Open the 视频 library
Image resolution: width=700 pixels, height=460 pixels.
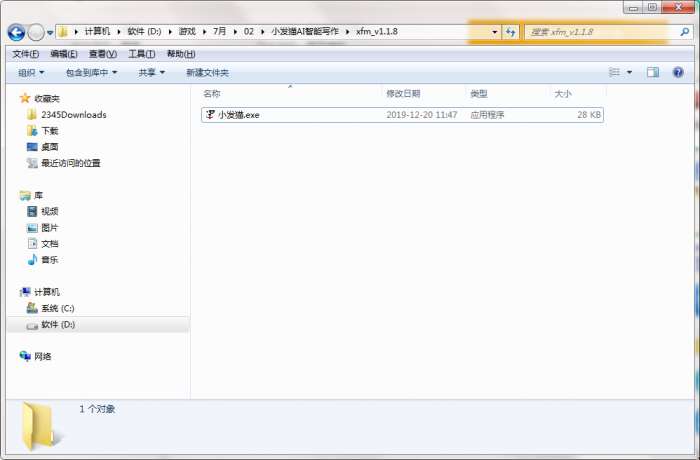click(x=50, y=211)
